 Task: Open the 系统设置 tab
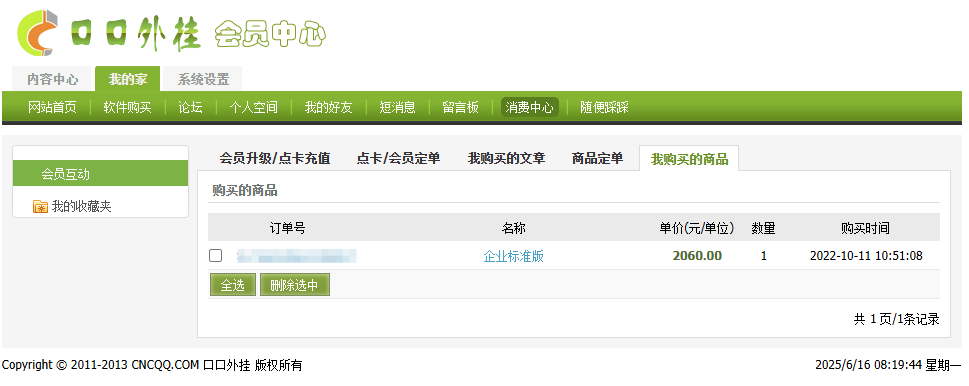click(x=203, y=79)
